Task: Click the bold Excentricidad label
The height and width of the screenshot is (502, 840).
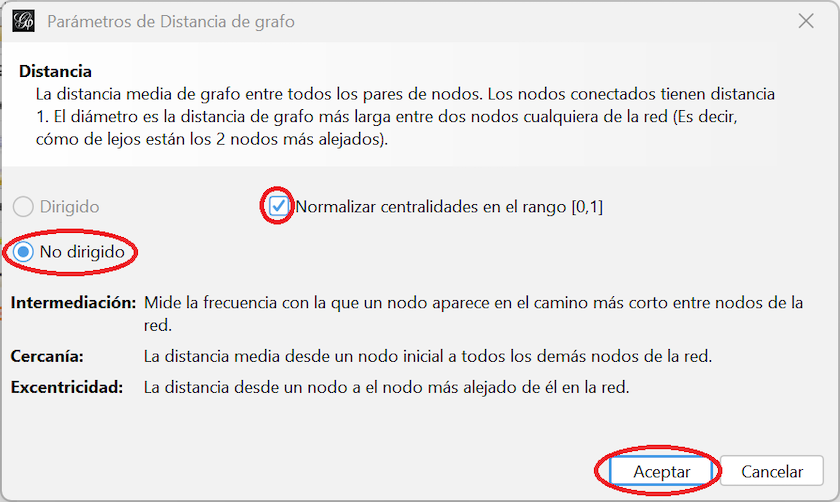Action: (x=67, y=387)
